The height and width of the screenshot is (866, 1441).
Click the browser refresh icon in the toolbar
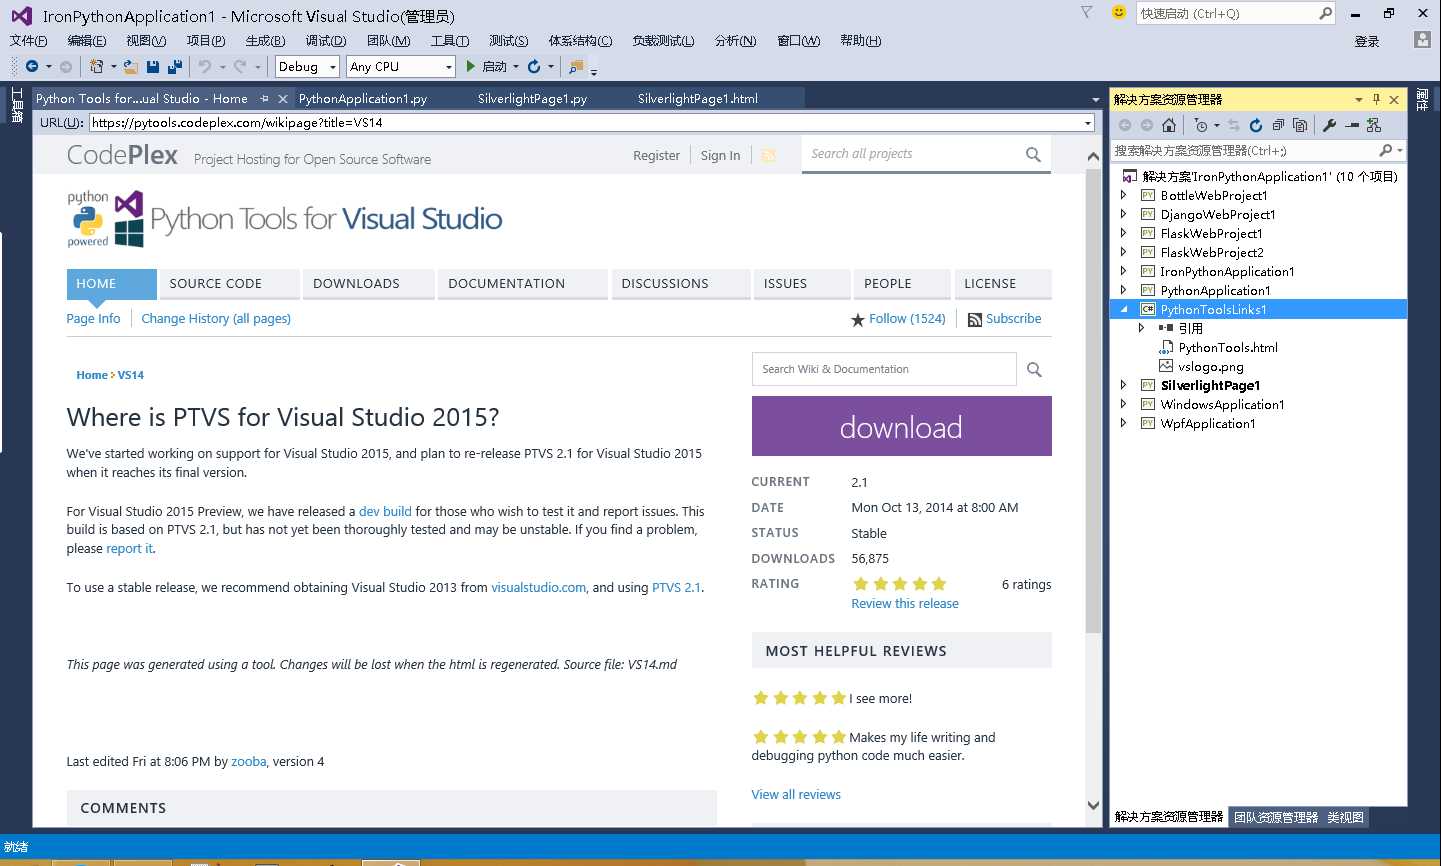point(534,66)
